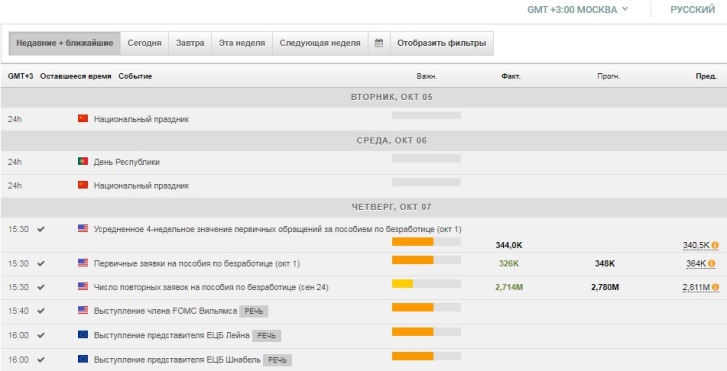Click ЧЕТВЕРГ, ОКТ 07 date header
The width and height of the screenshot is (727, 371).
[392, 207]
